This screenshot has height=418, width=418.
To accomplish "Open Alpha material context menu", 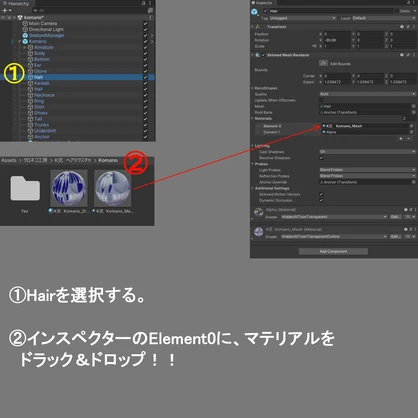I will 415,210.
